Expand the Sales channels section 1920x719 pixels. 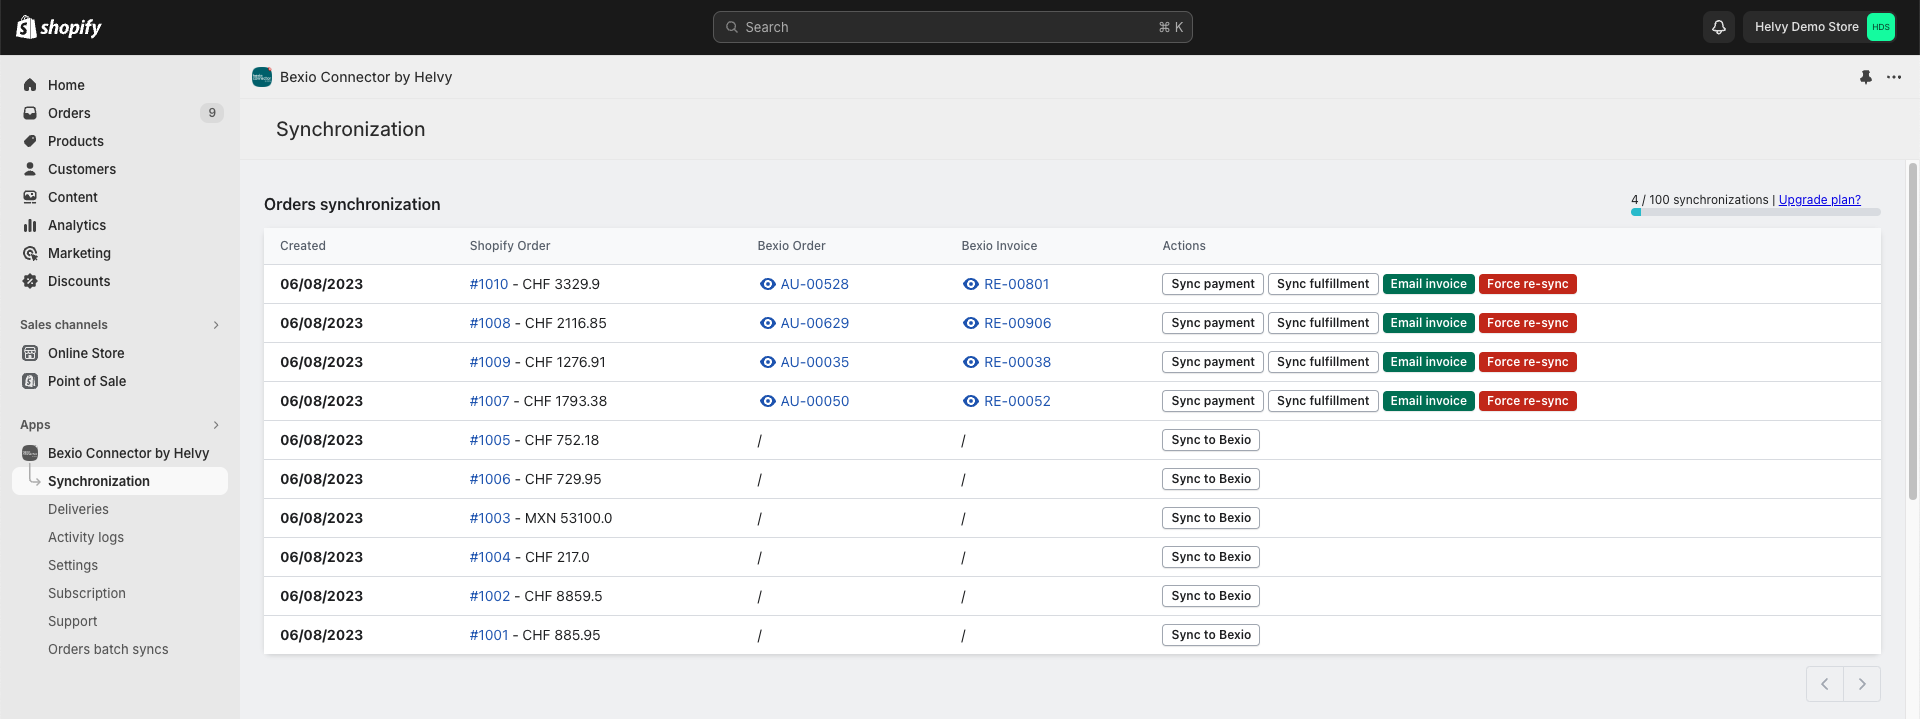click(216, 325)
